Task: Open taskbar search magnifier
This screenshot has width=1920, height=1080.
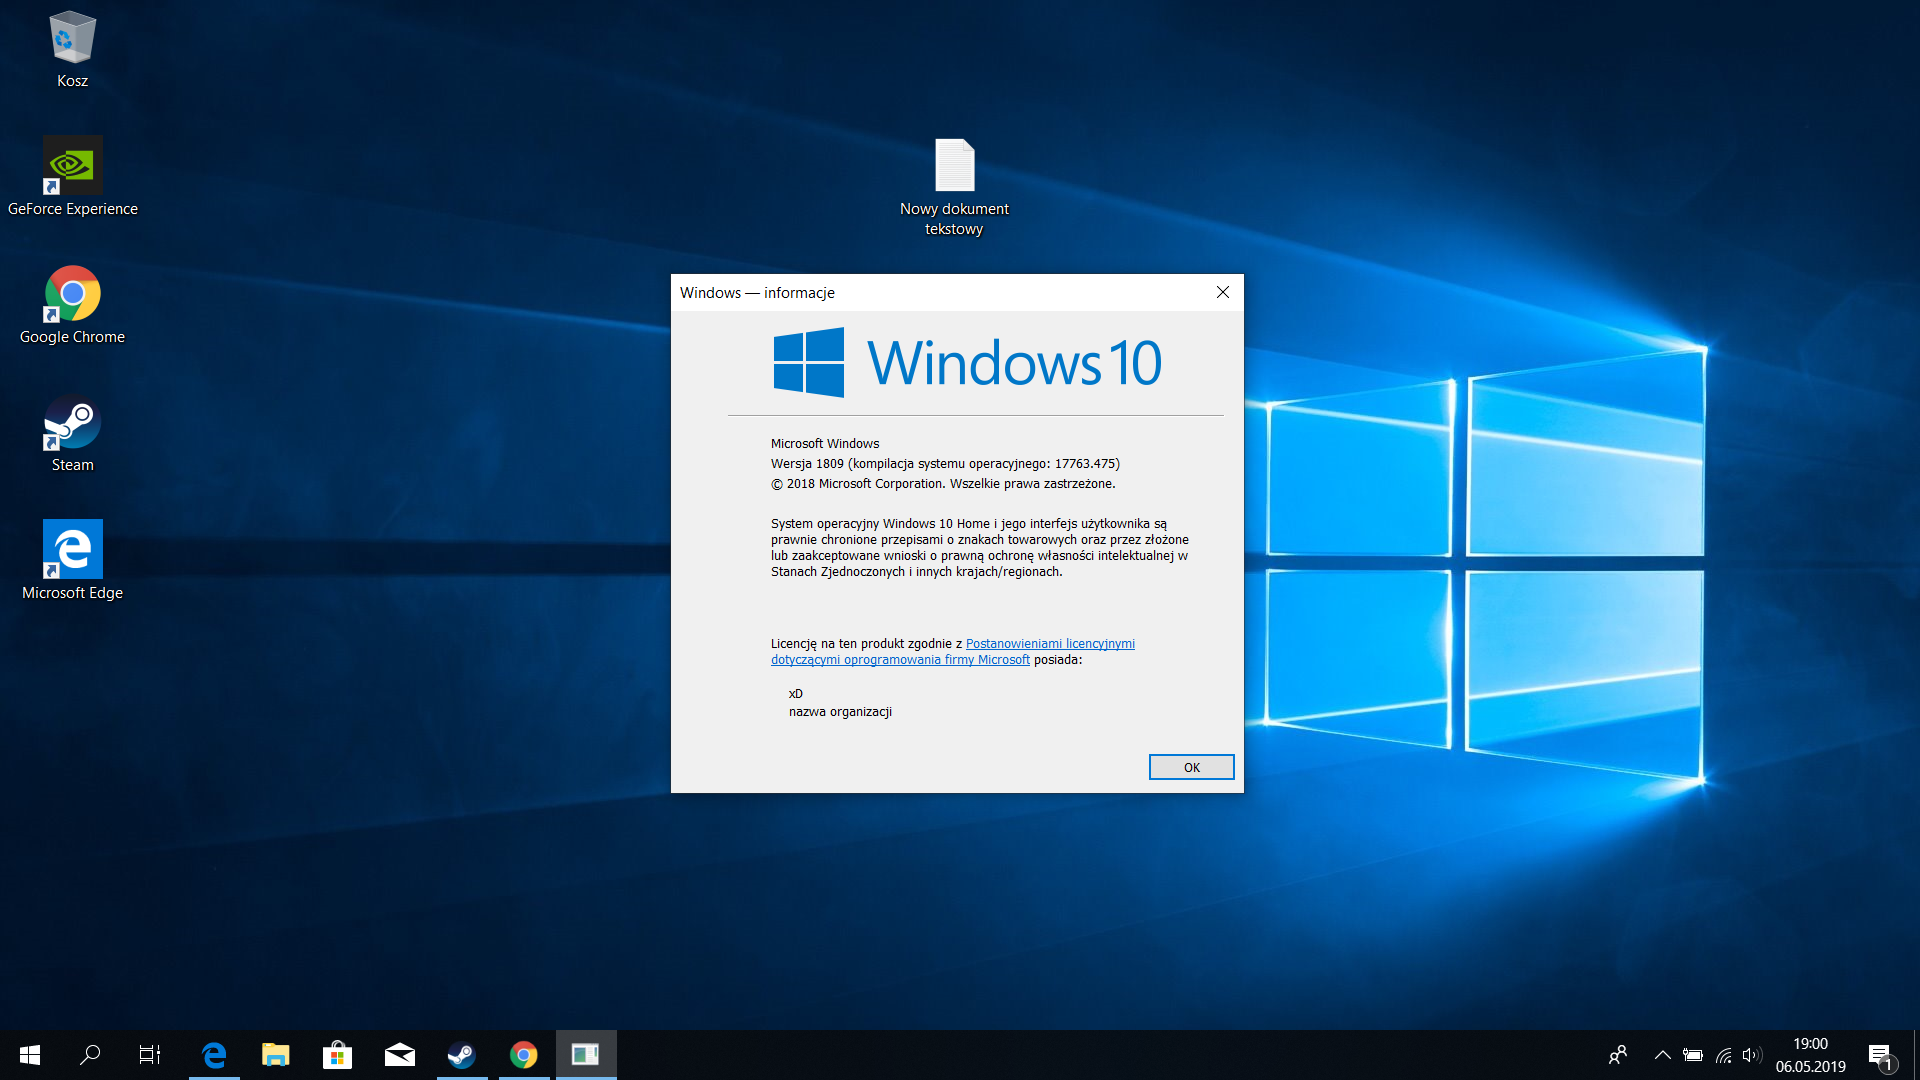Action: tap(90, 1055)
